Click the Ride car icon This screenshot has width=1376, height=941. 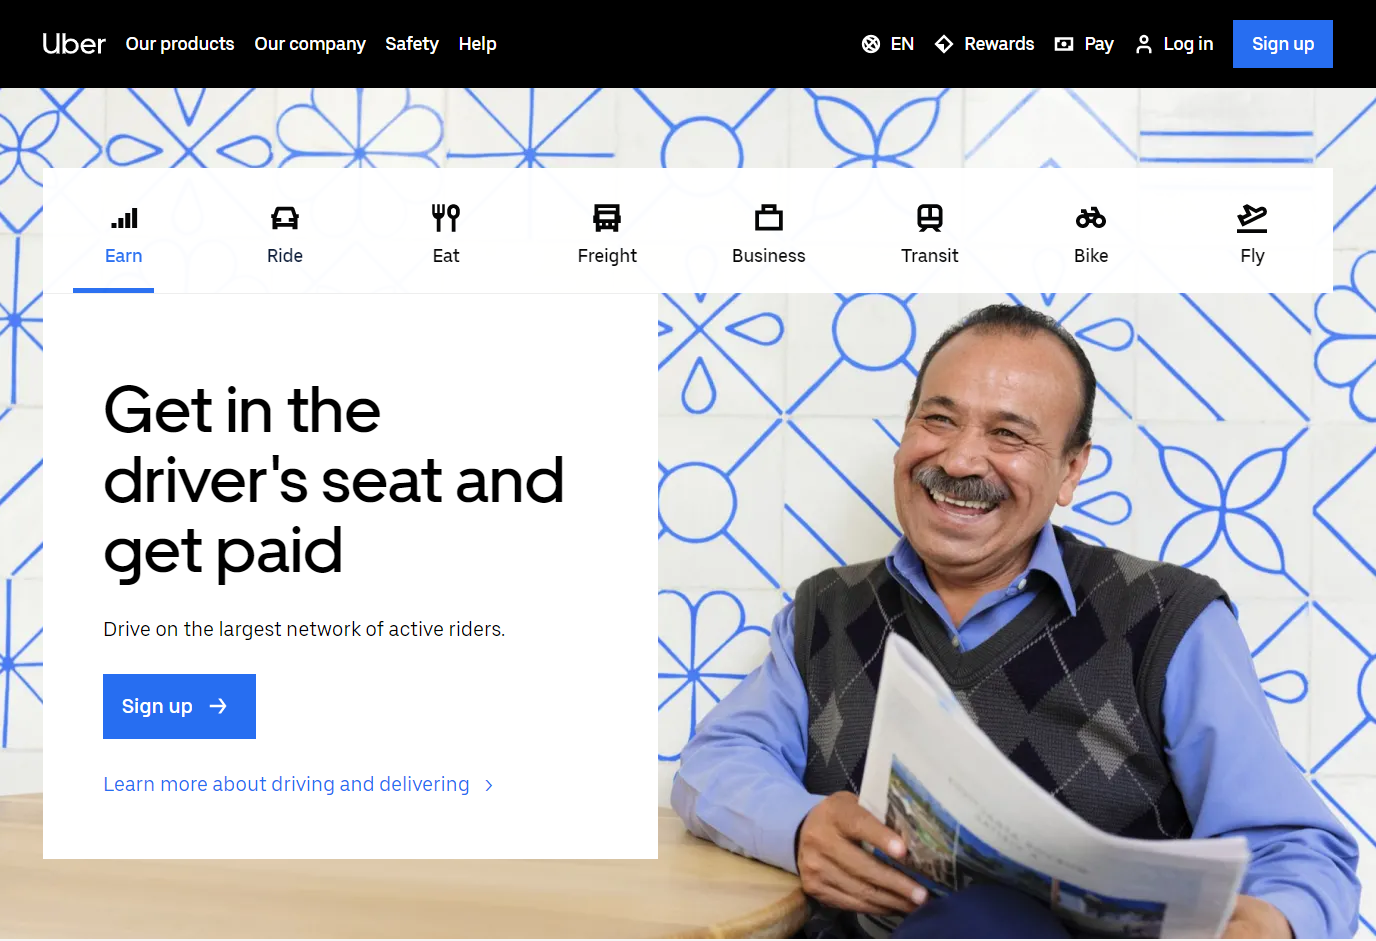click(285, 218)
